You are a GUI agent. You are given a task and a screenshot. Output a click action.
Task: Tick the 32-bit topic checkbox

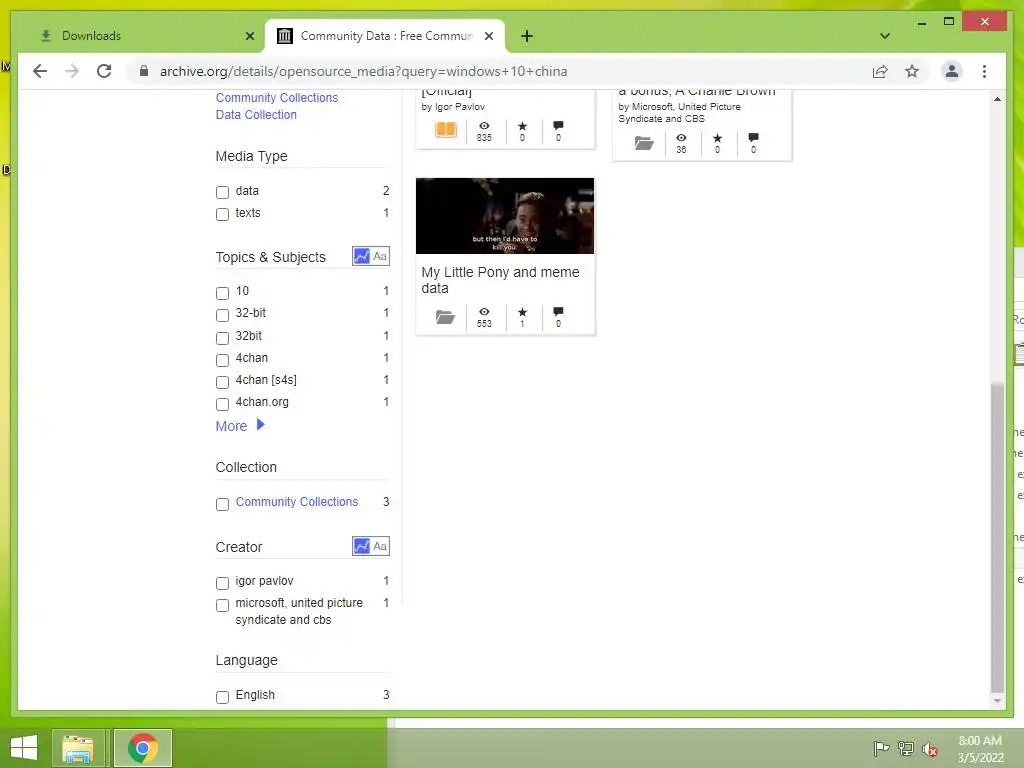tap(222, 315)
